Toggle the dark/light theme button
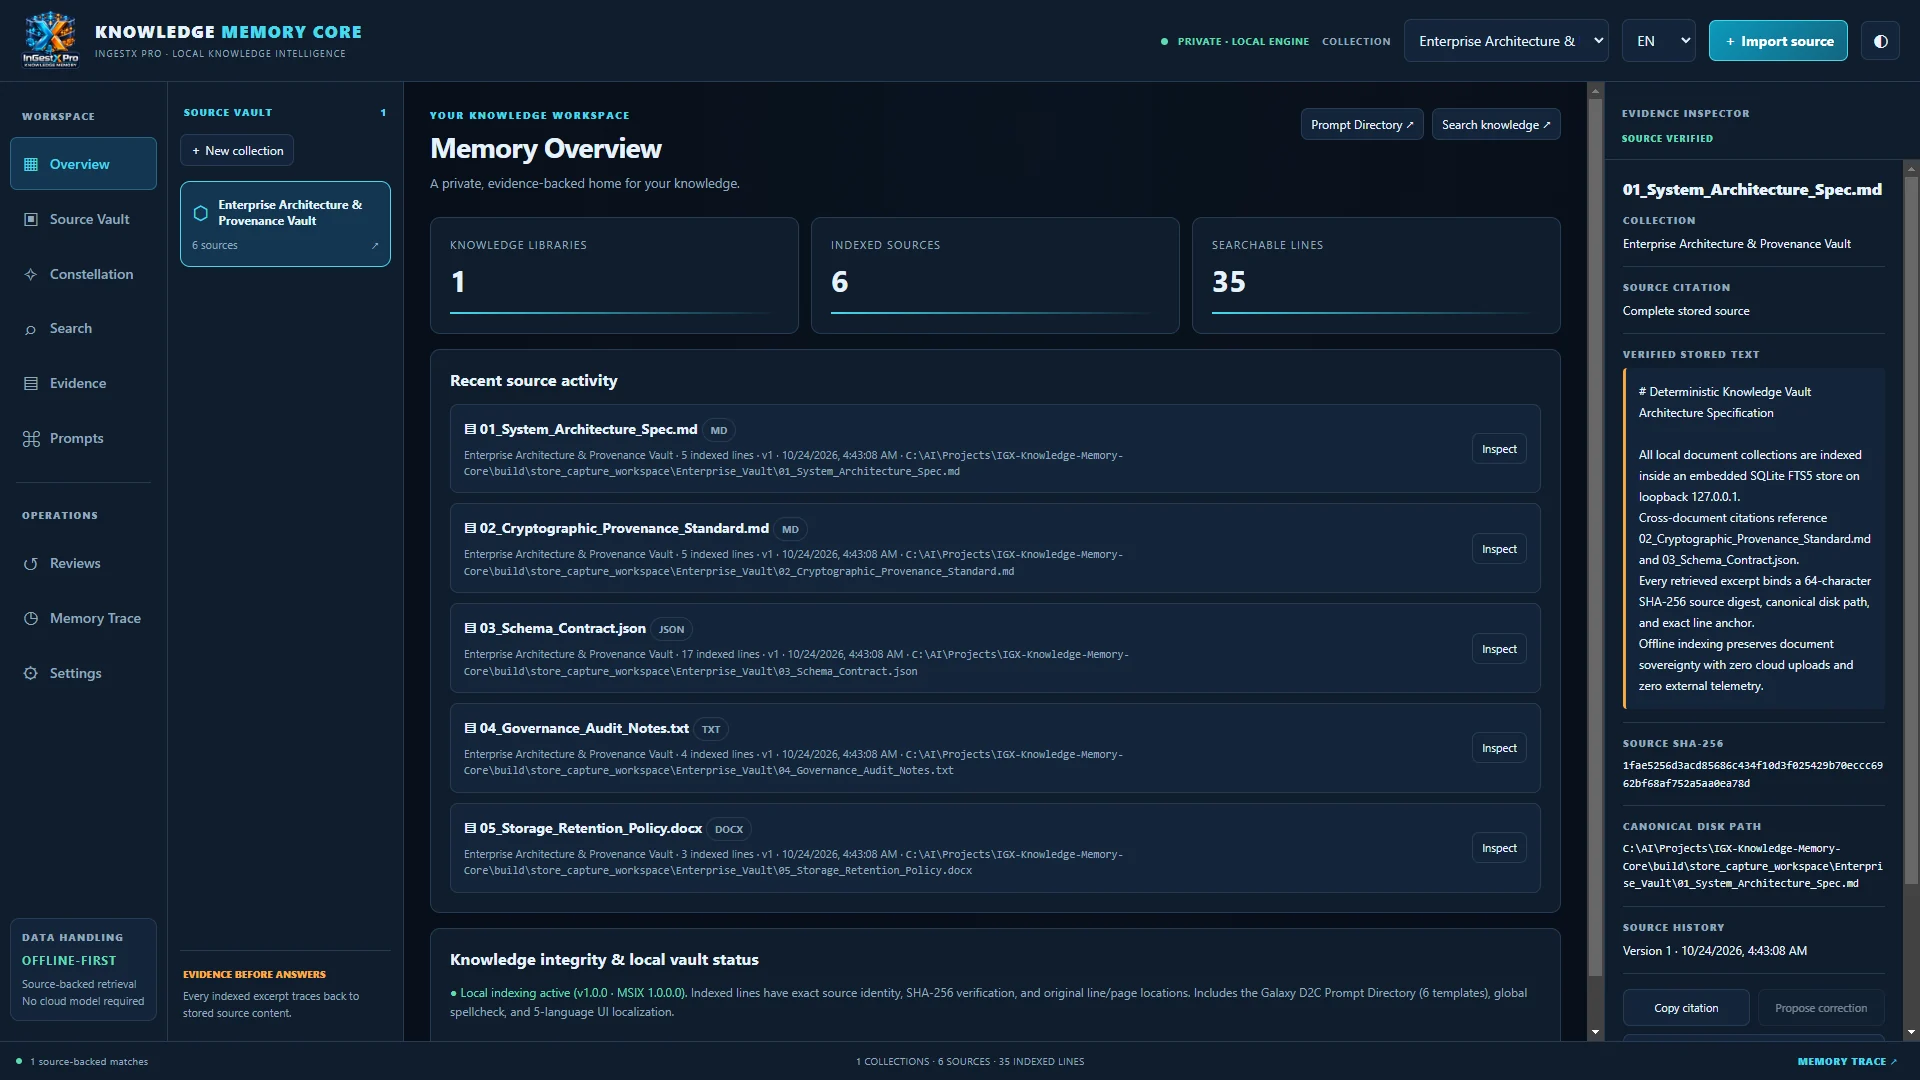 pos(1880,41)
